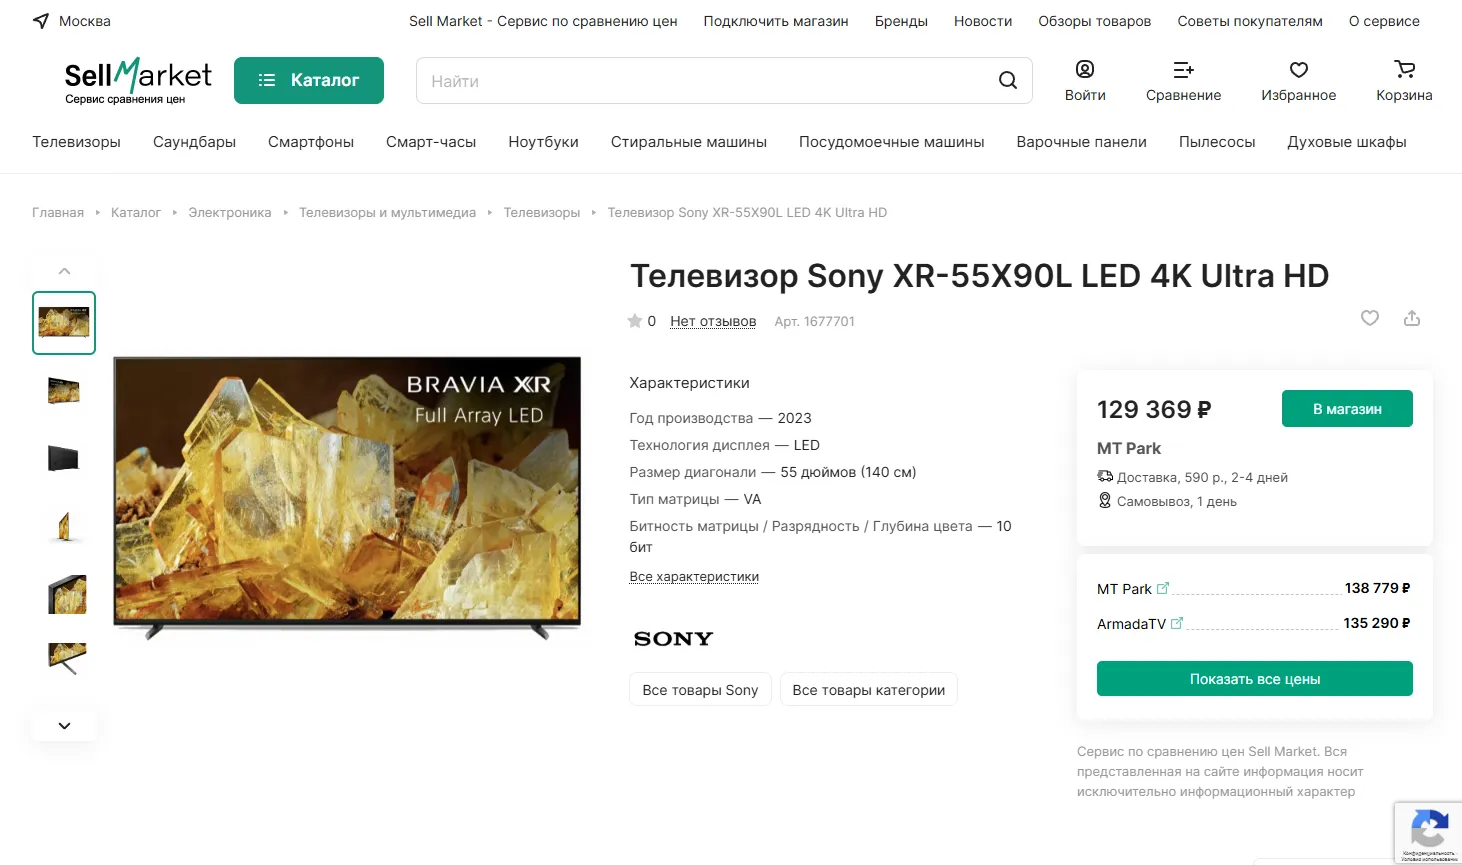Open MT Park external link icon
Viewport: 1462px width, 865px height.
point(1162,588)
